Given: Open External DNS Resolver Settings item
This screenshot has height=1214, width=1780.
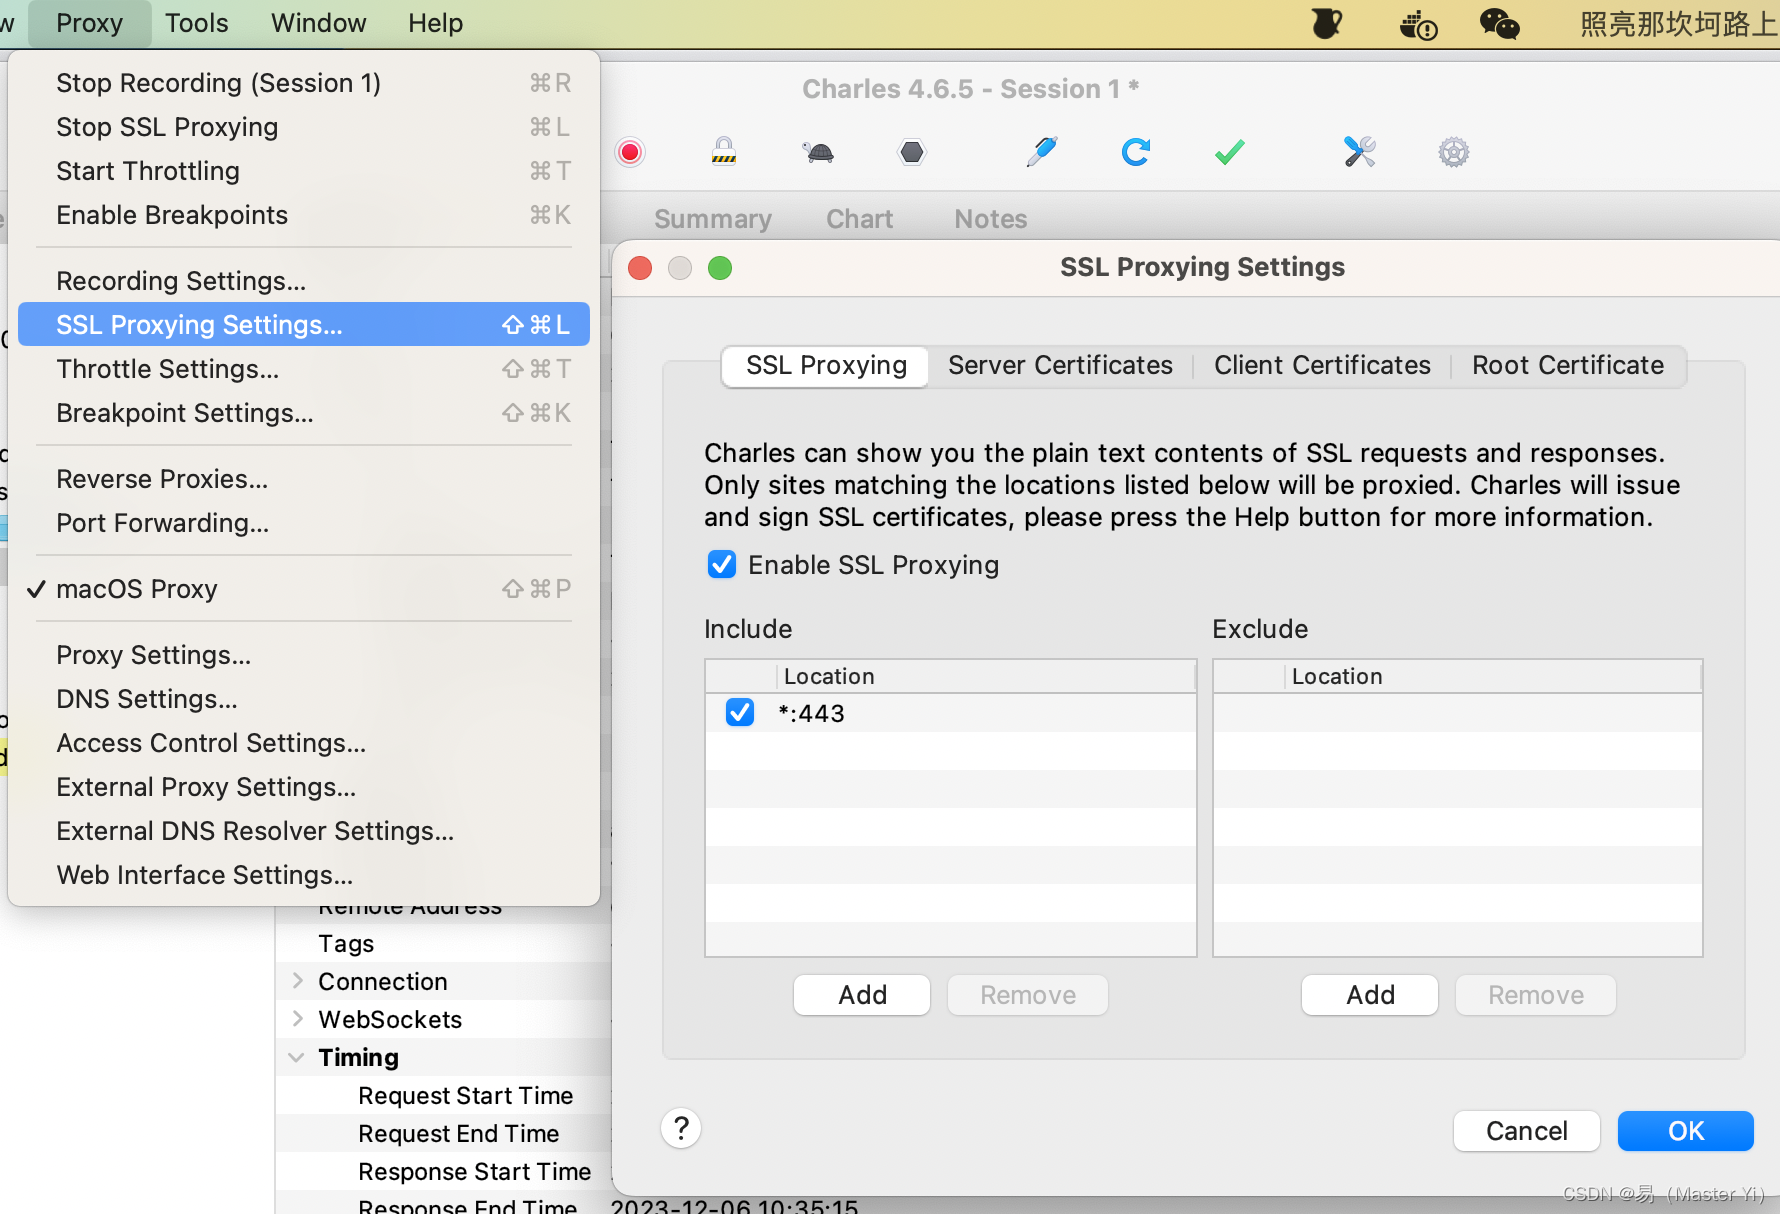Looking at the screenshot, I should pyautogui.click(x=303, y=831).
